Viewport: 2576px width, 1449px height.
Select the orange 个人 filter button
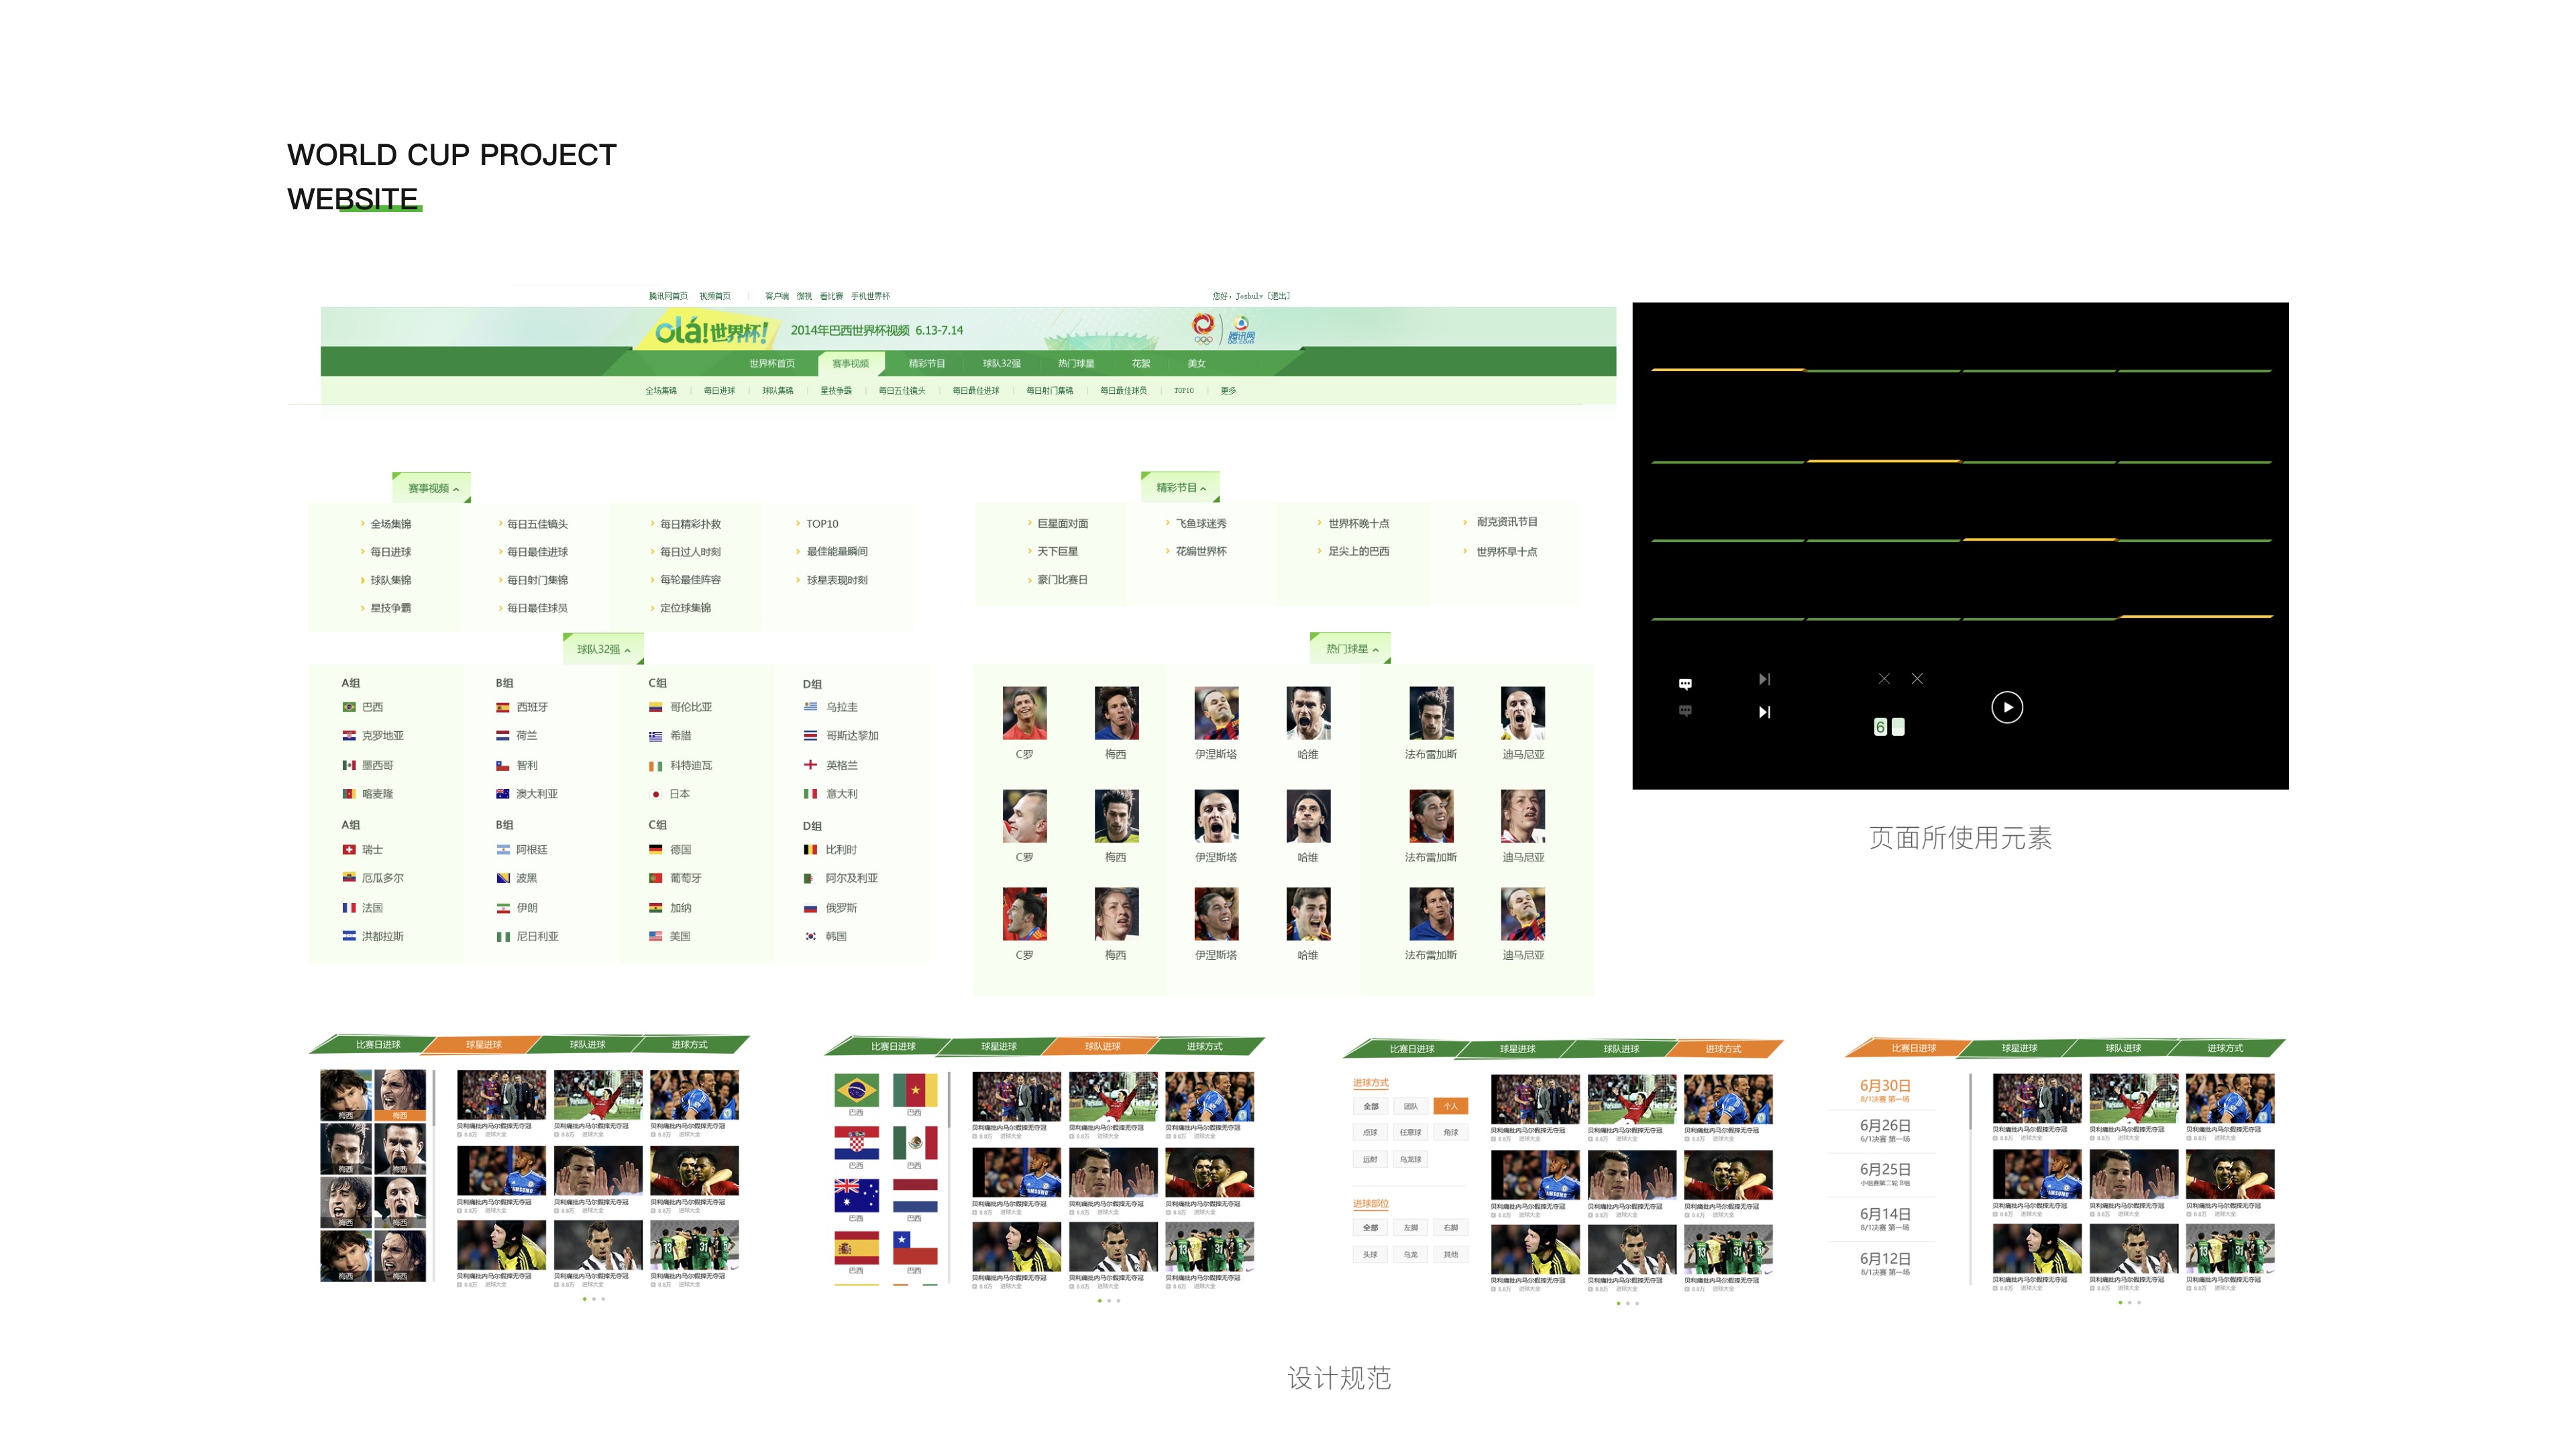1450,1106
